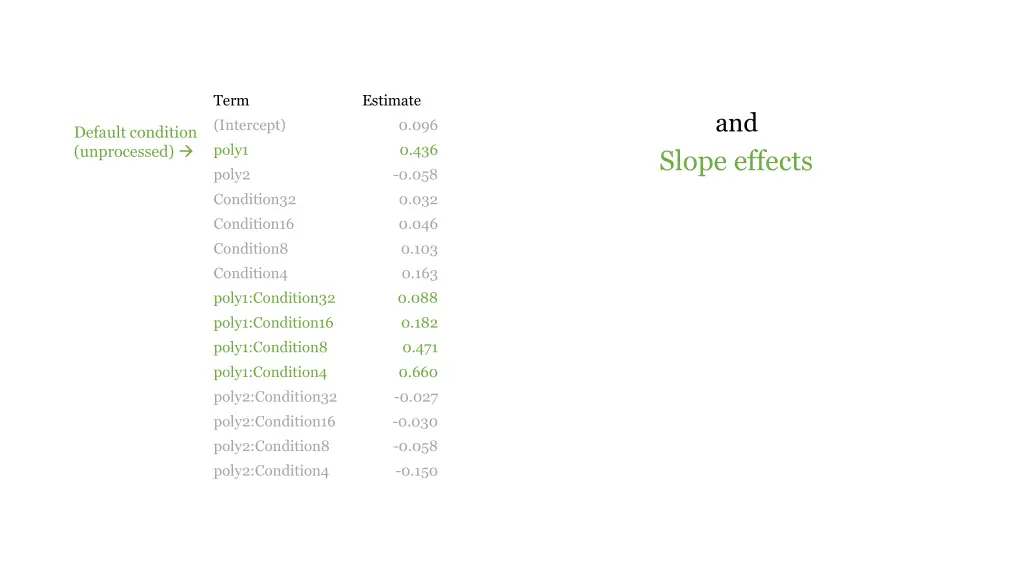Image resolution: width=1024 pixels, height=576 pixels.
Task: Click the 'Slope effects' green heading
Action: click(x=736, y=162)
